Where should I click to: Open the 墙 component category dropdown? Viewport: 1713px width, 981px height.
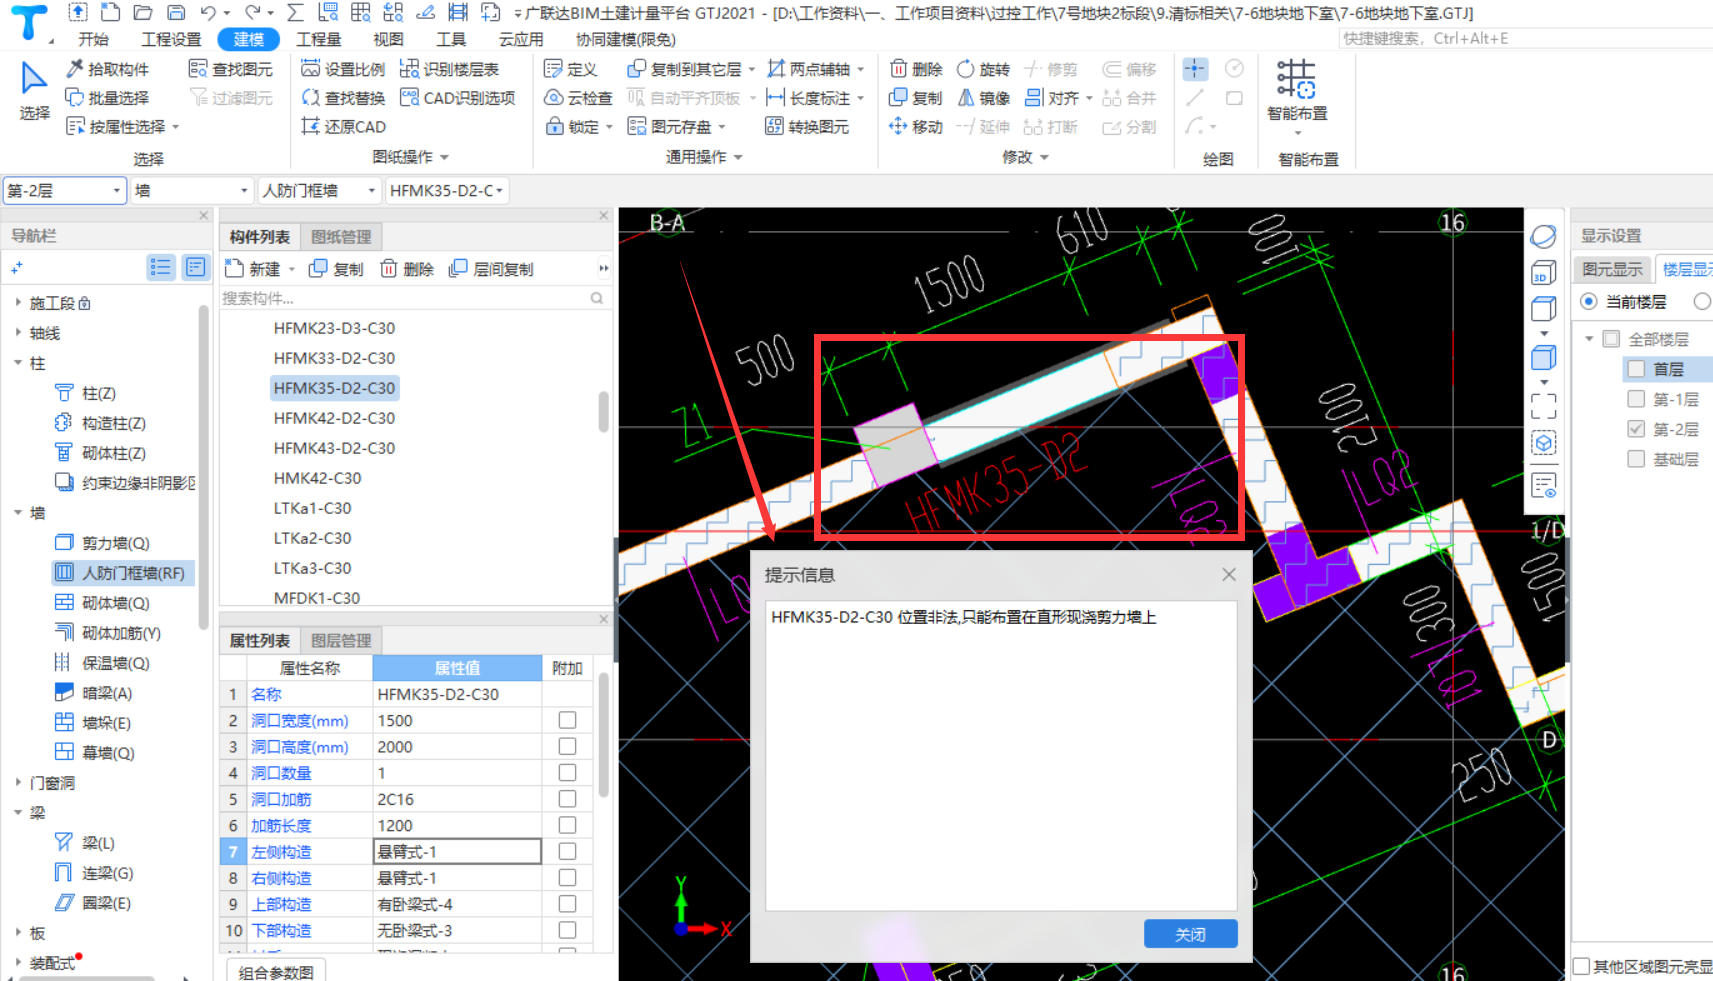[192, 190]
